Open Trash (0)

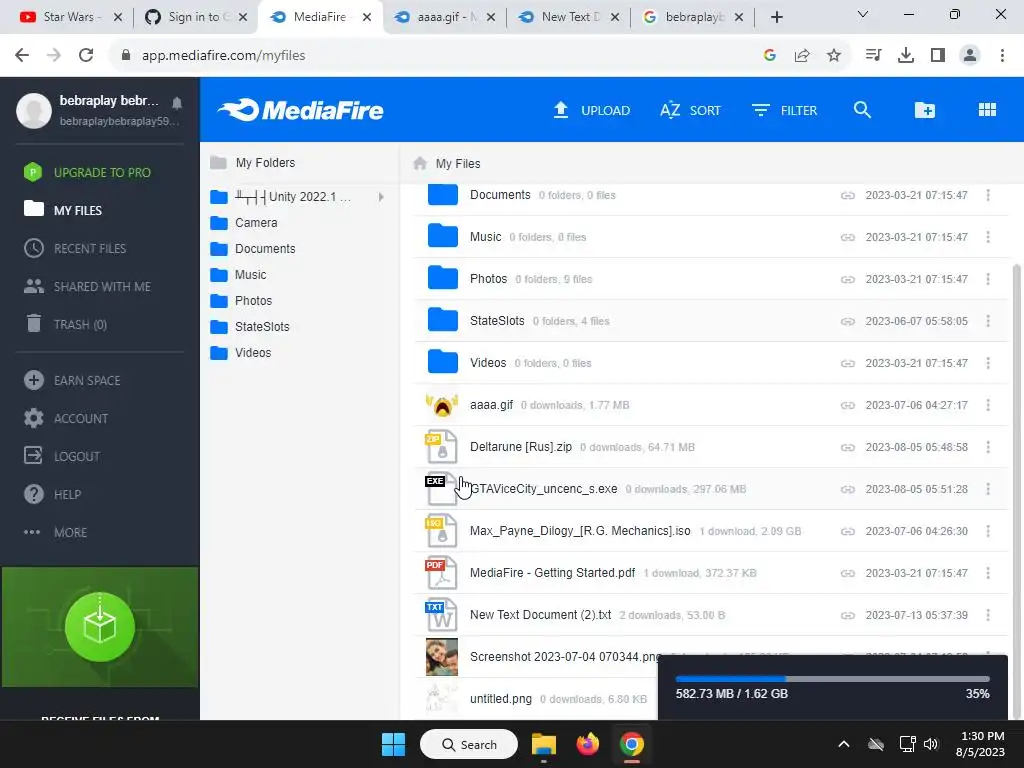point(65,324)
